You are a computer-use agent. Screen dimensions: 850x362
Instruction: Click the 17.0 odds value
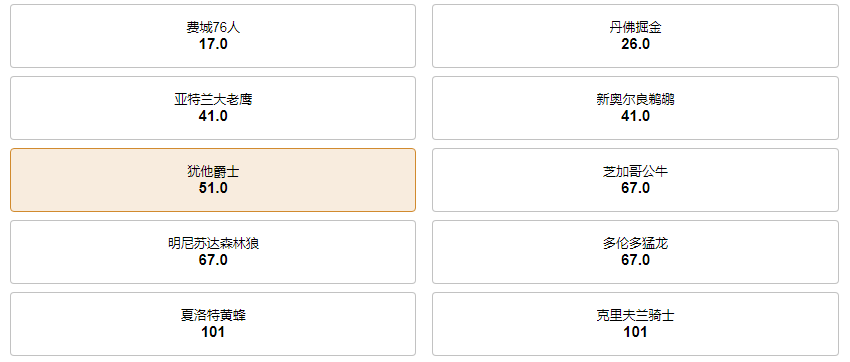coord(213,44)
